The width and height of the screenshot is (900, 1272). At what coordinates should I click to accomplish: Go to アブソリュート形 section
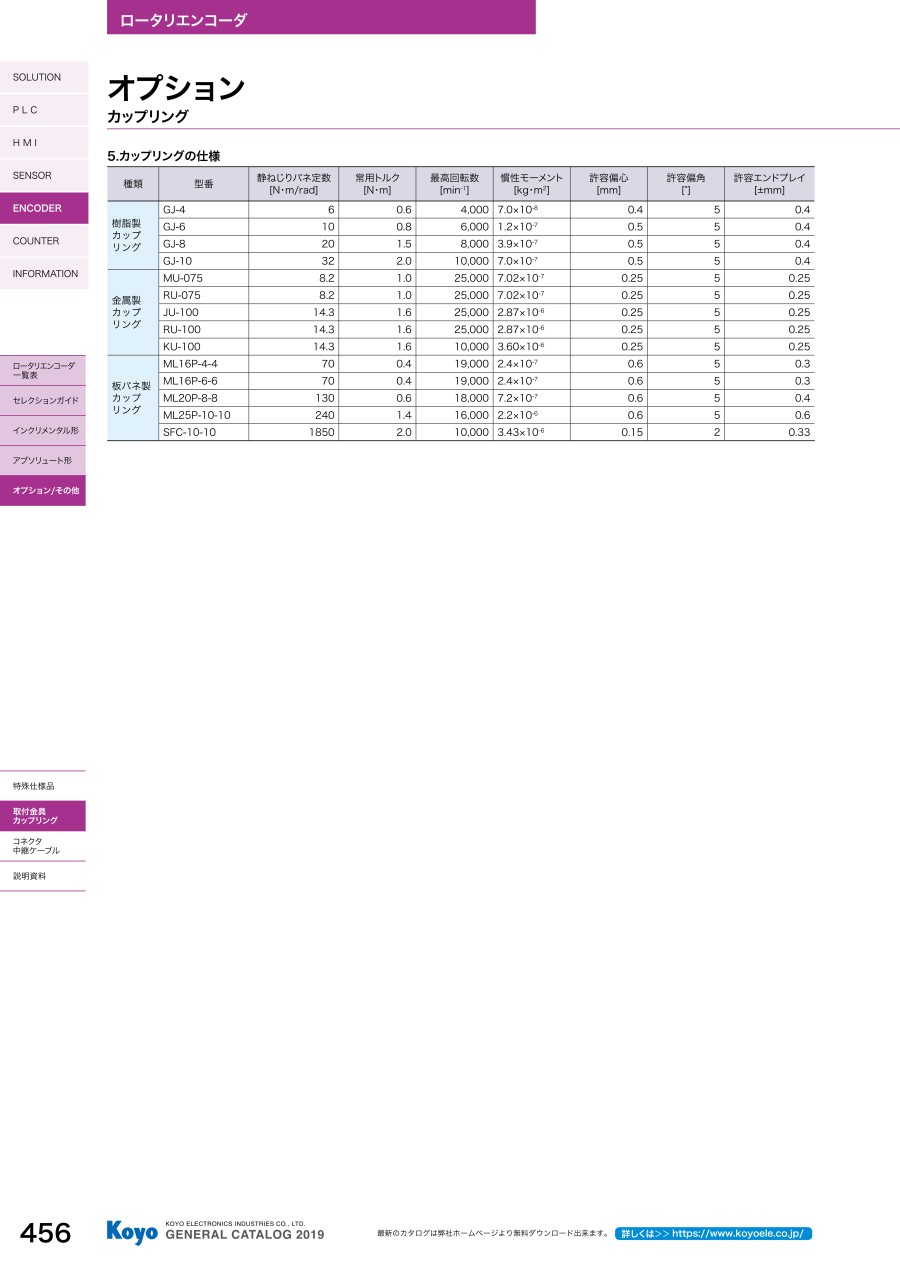43,460
